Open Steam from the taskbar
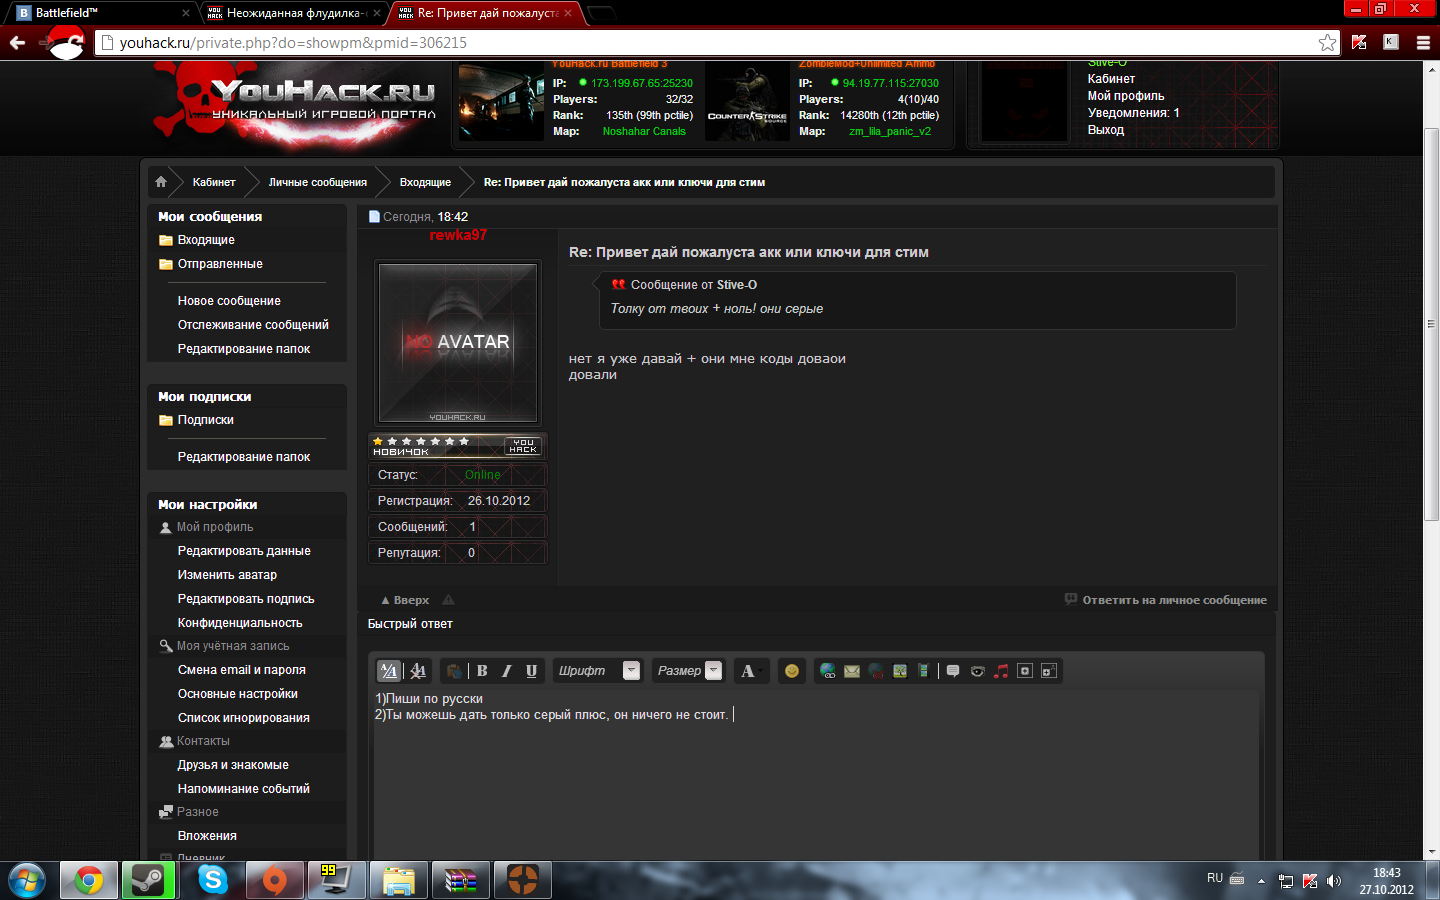The width and height of the screenshot is (1440, 900). pos(149,880)
